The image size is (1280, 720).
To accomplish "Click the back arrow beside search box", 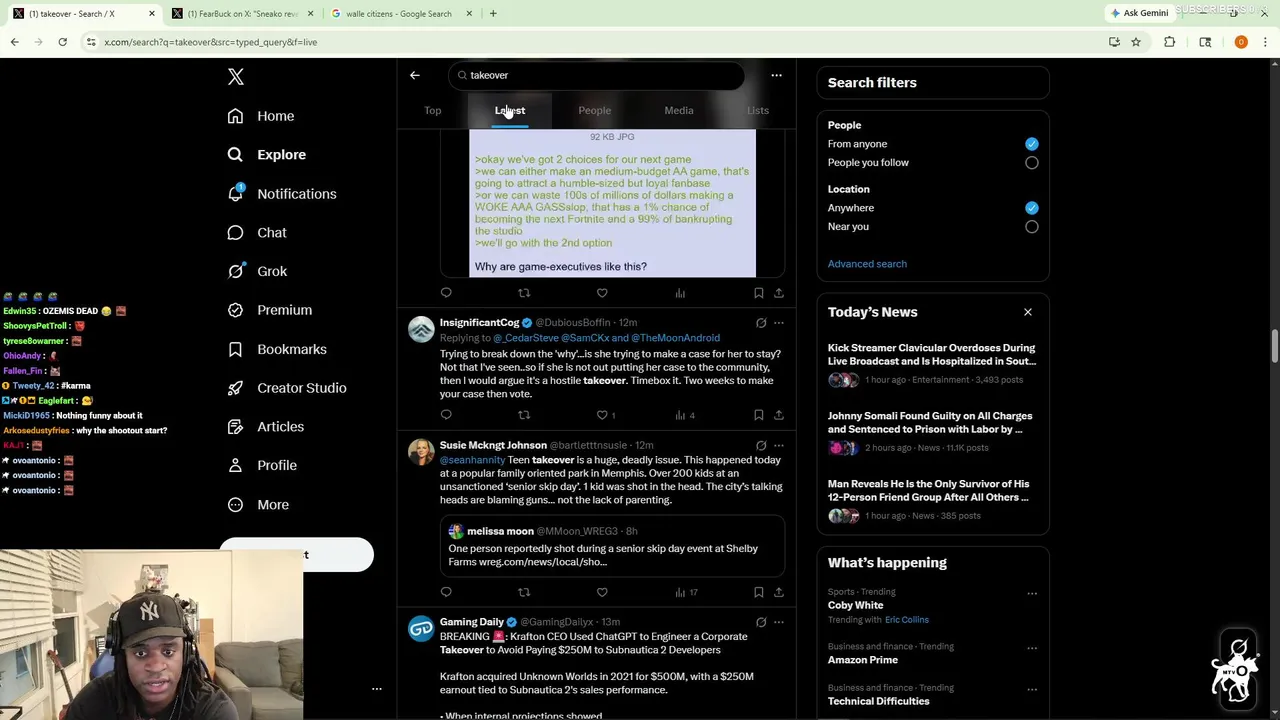I will coord(415,75).
